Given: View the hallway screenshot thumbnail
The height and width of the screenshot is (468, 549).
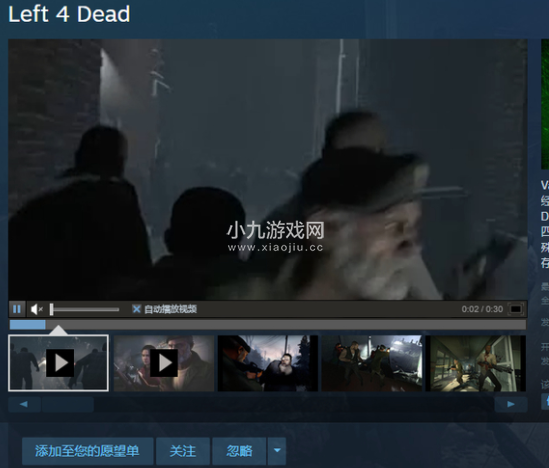Looking at the screenshot, I should (x=476, y=363).
